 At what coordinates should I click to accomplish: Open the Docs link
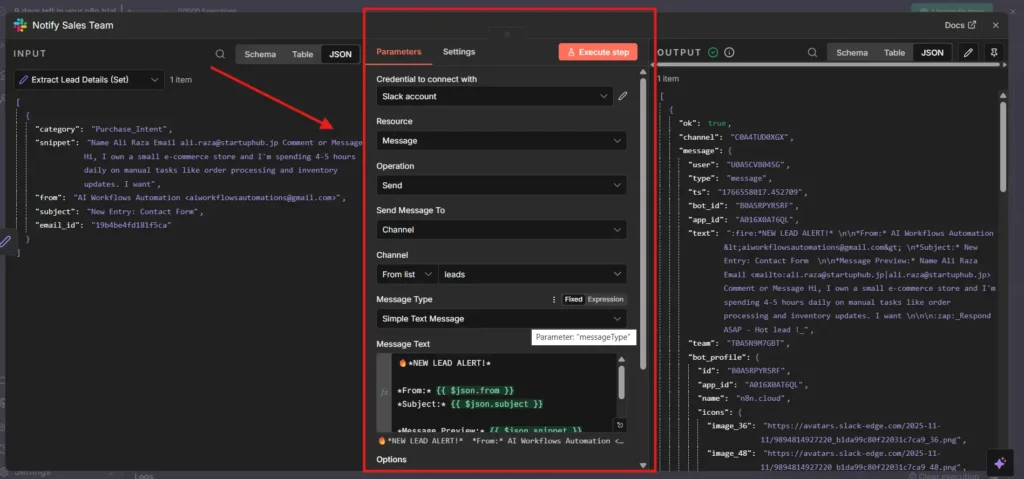point(960,25)
